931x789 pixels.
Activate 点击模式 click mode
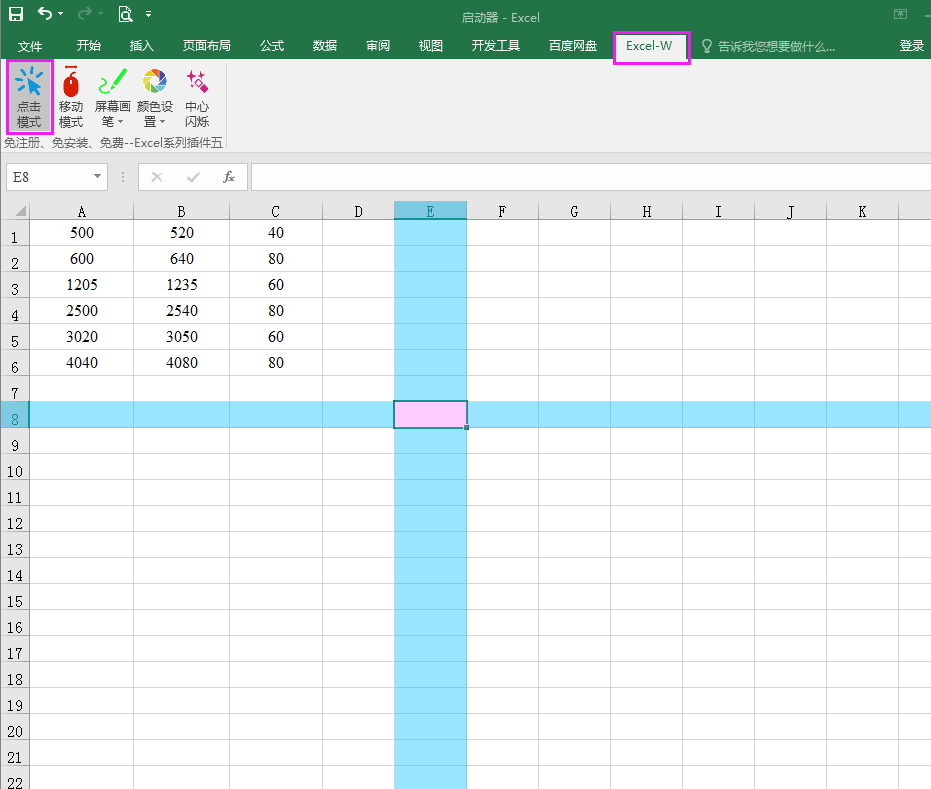click(29, 97)
